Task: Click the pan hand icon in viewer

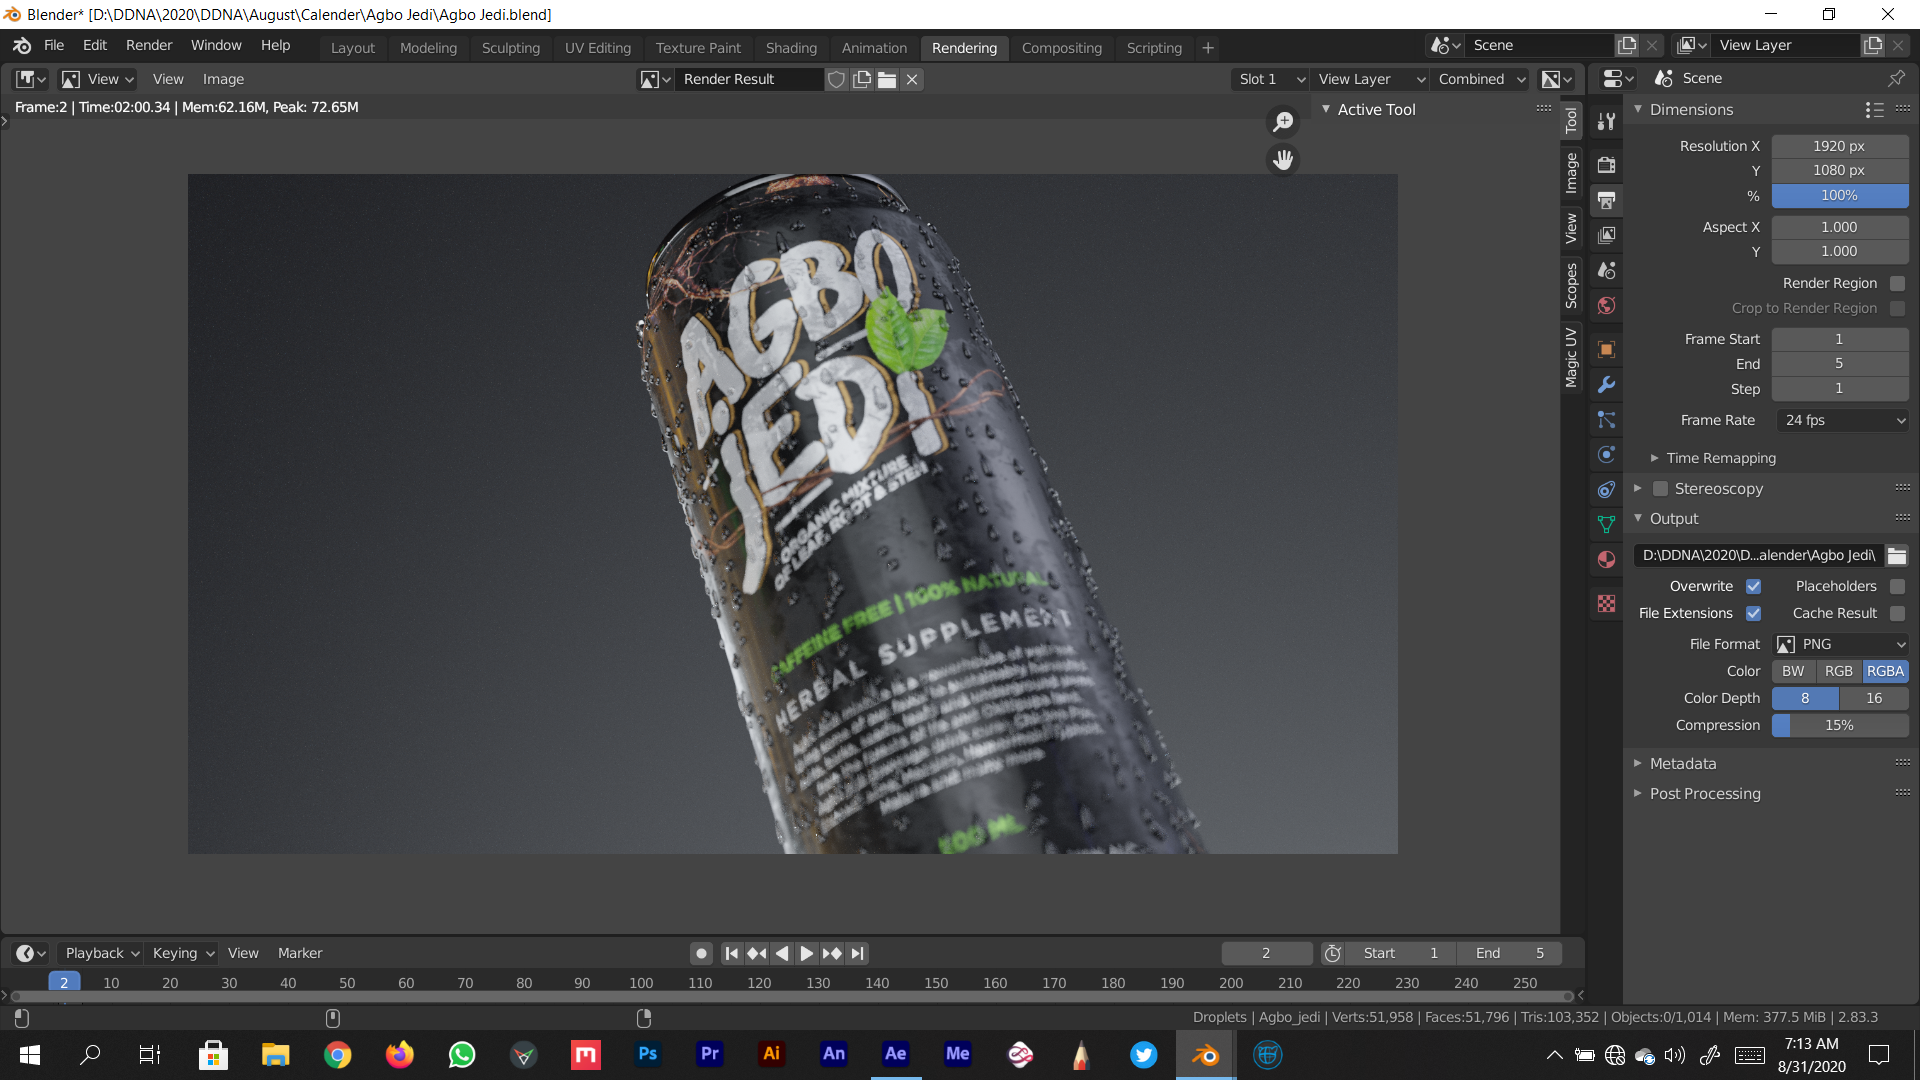Action: pos(1283,159)
